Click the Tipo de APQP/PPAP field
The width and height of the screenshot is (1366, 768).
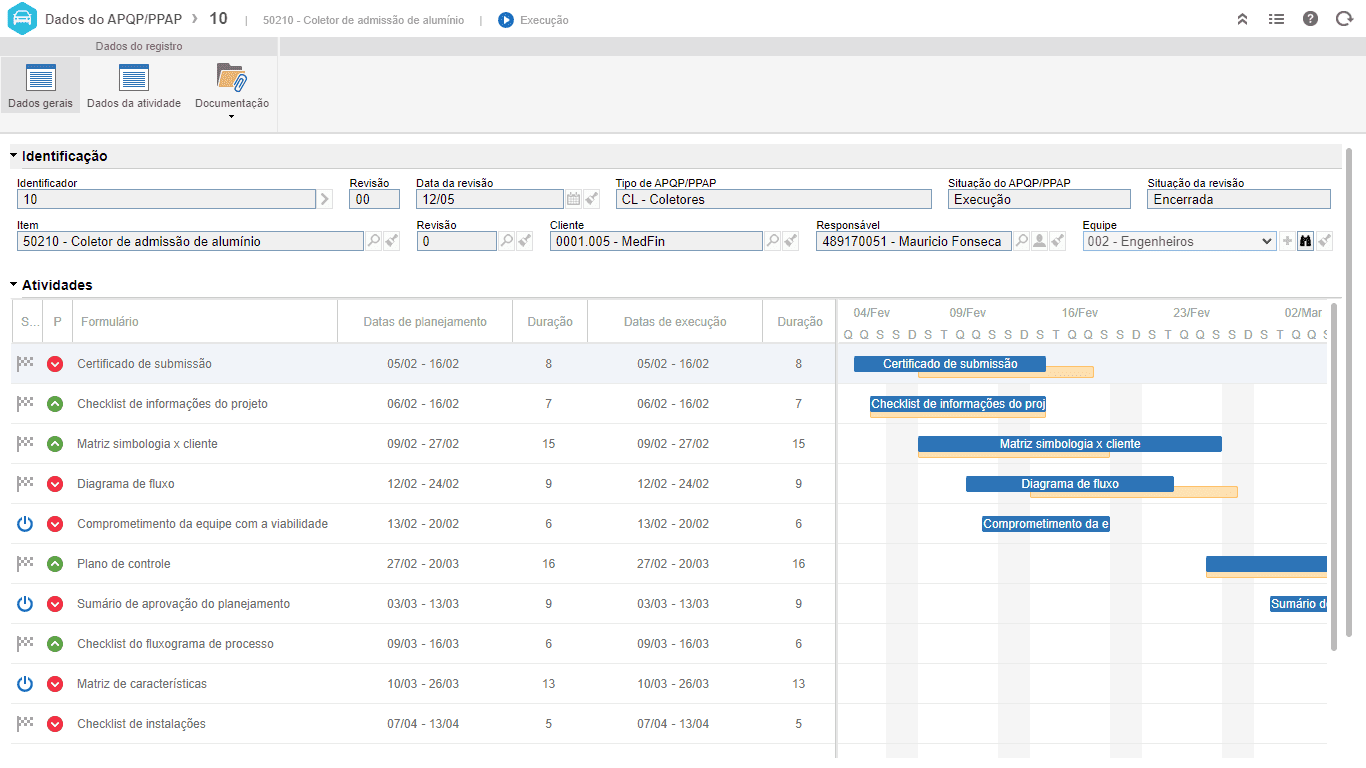[773, 200]
